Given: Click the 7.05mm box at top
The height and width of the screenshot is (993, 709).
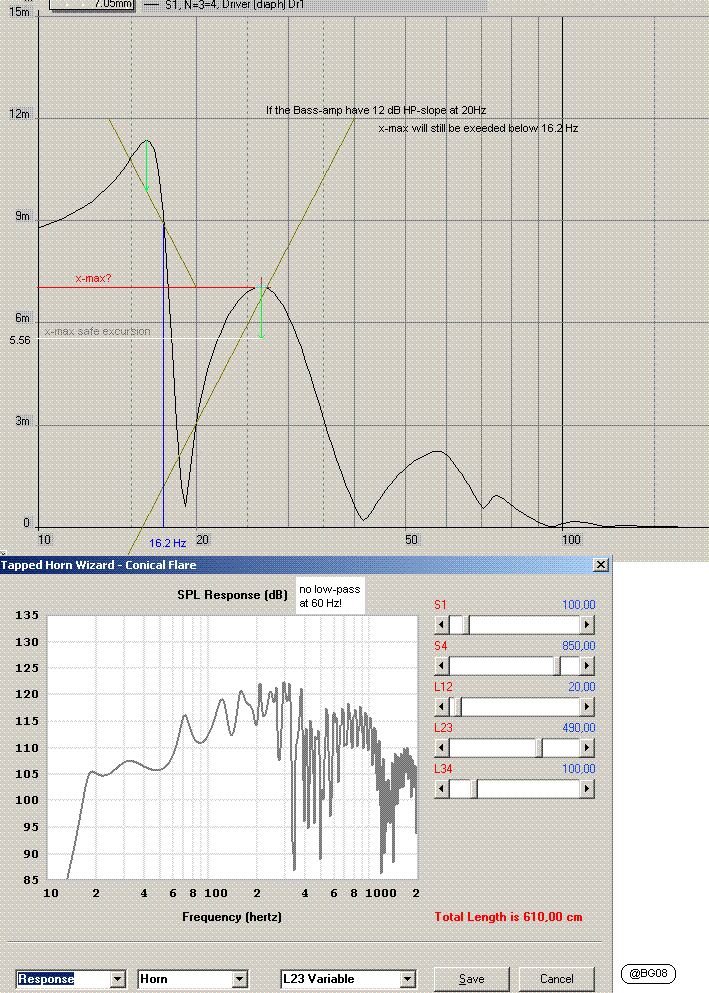Looking at the screenshot, I should (92, 4).
